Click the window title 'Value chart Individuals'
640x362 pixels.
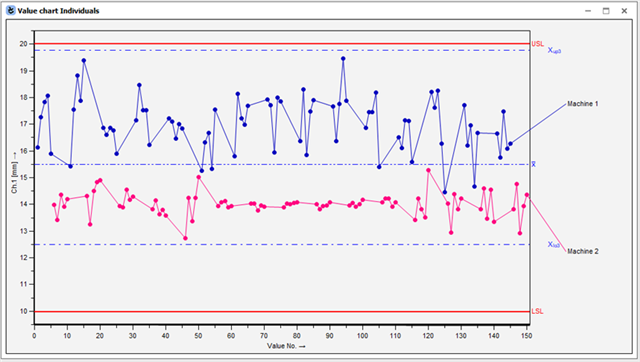click(x=58, y=11)
